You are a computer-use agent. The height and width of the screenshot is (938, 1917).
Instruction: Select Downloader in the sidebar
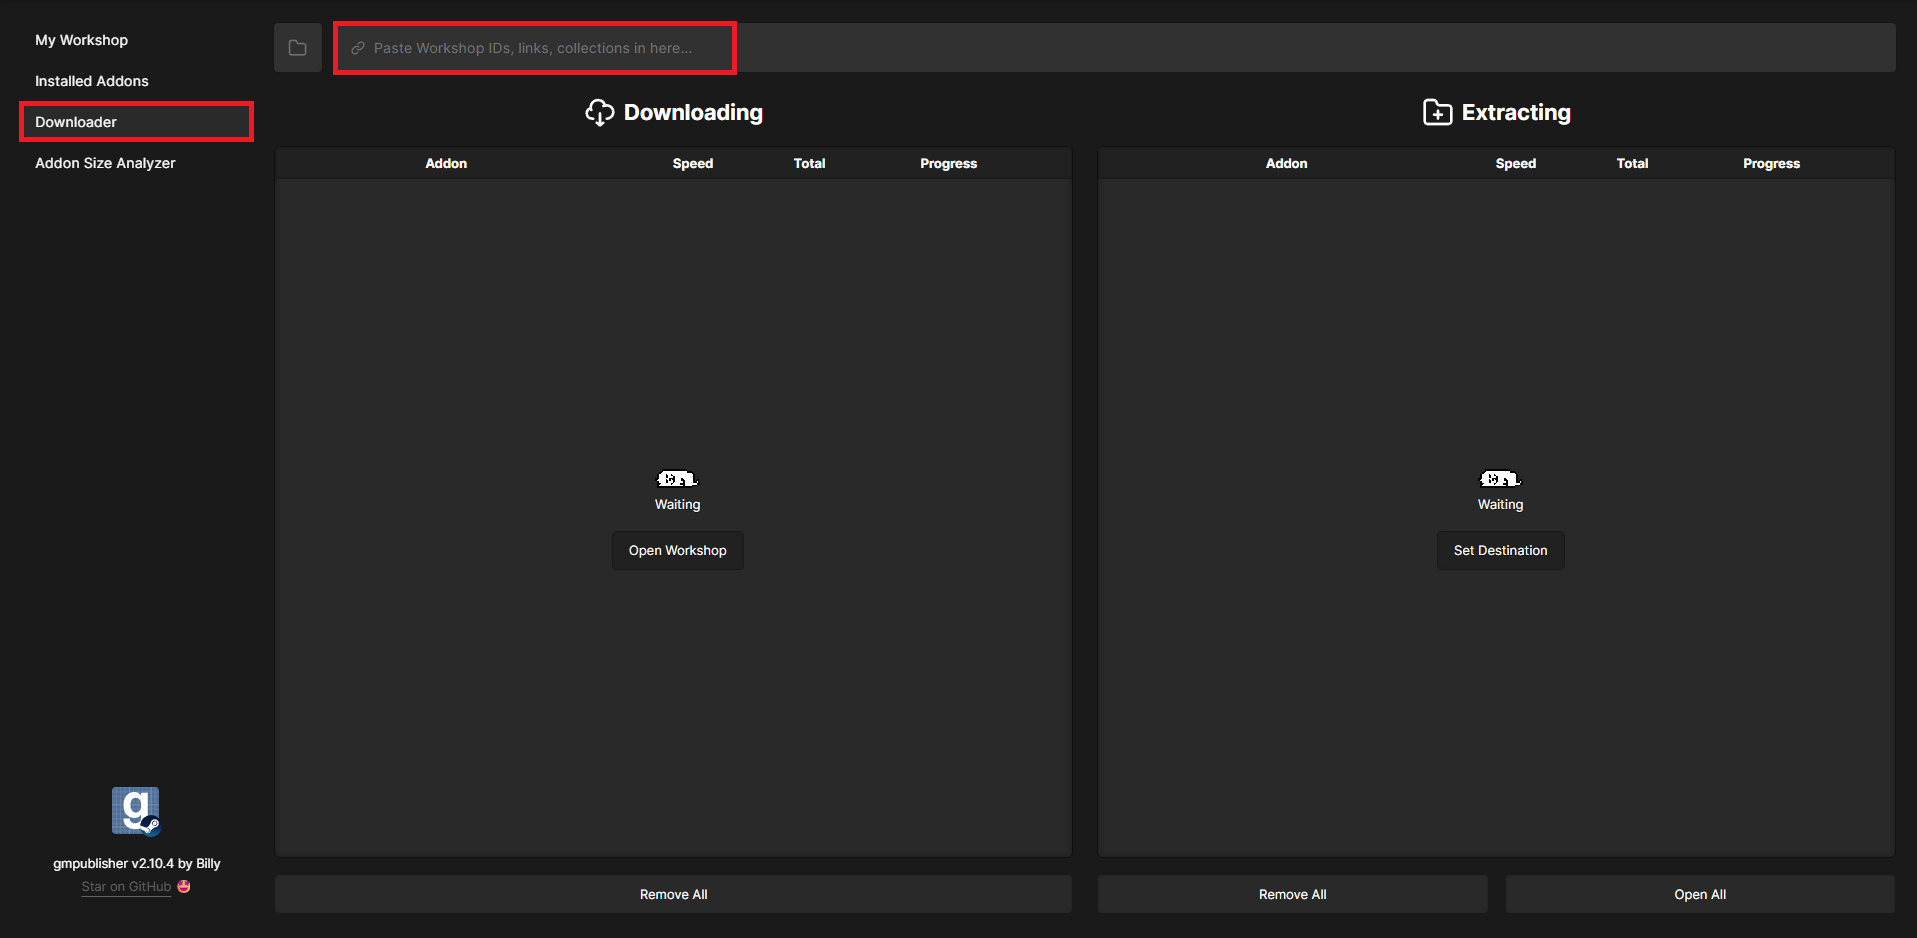click(x=76, y=122)
